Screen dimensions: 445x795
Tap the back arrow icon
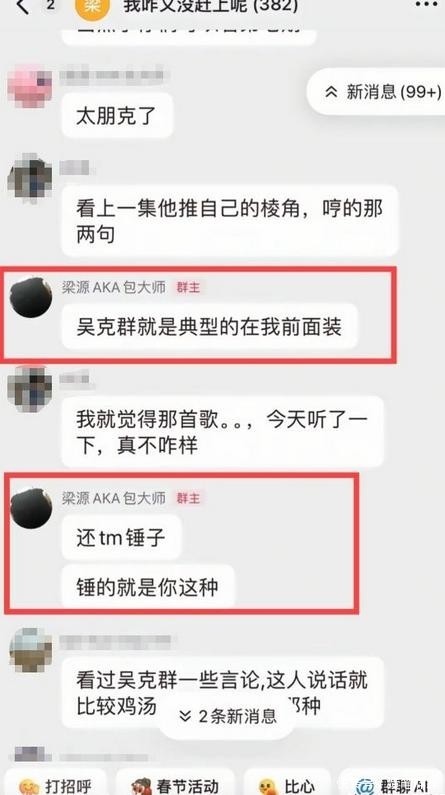(23, 6)
